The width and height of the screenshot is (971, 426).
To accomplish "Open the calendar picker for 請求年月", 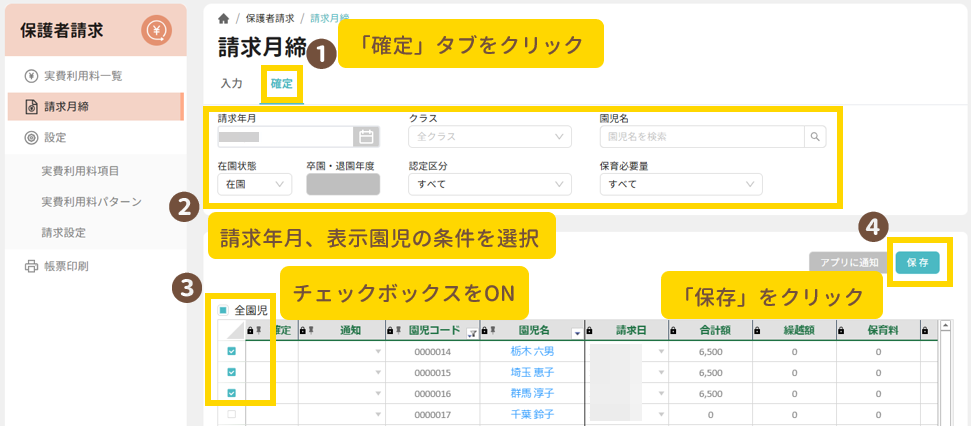I will click(x=366, y=137).
